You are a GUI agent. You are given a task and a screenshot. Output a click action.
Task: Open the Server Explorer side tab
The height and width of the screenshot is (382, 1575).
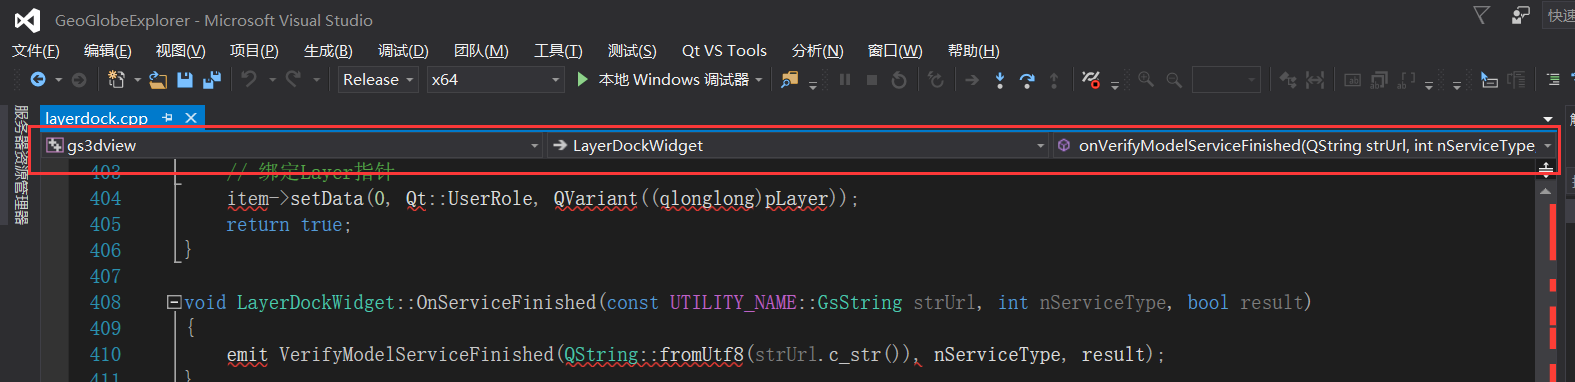click(20, 165)
